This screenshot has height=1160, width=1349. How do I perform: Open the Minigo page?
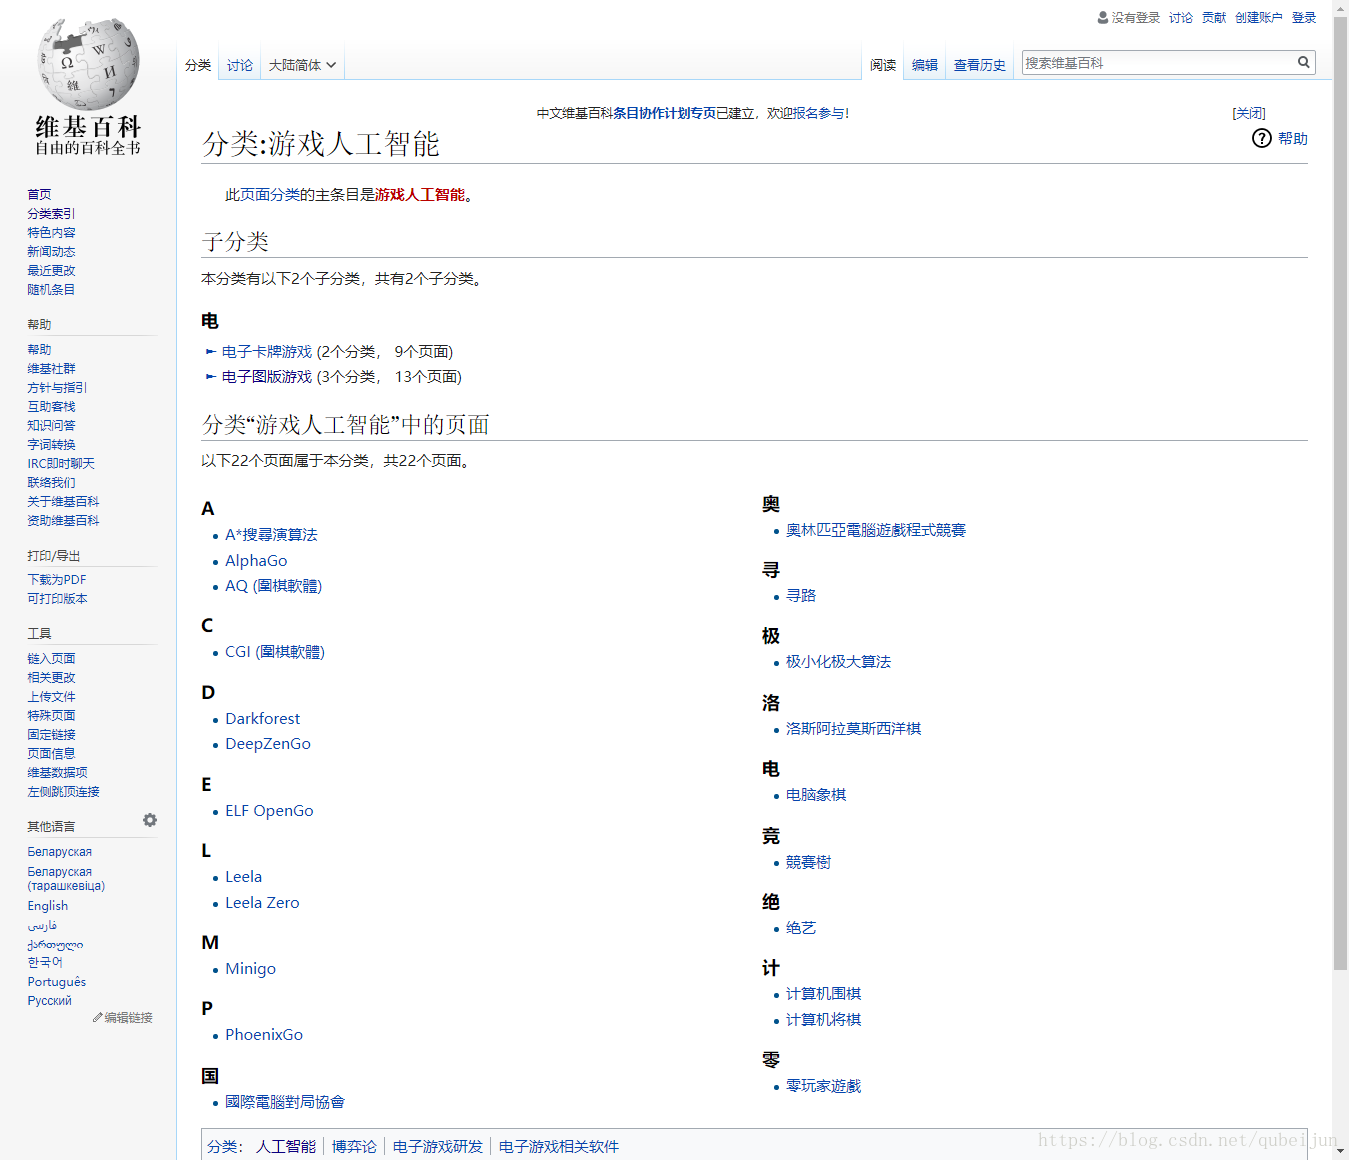250,969
